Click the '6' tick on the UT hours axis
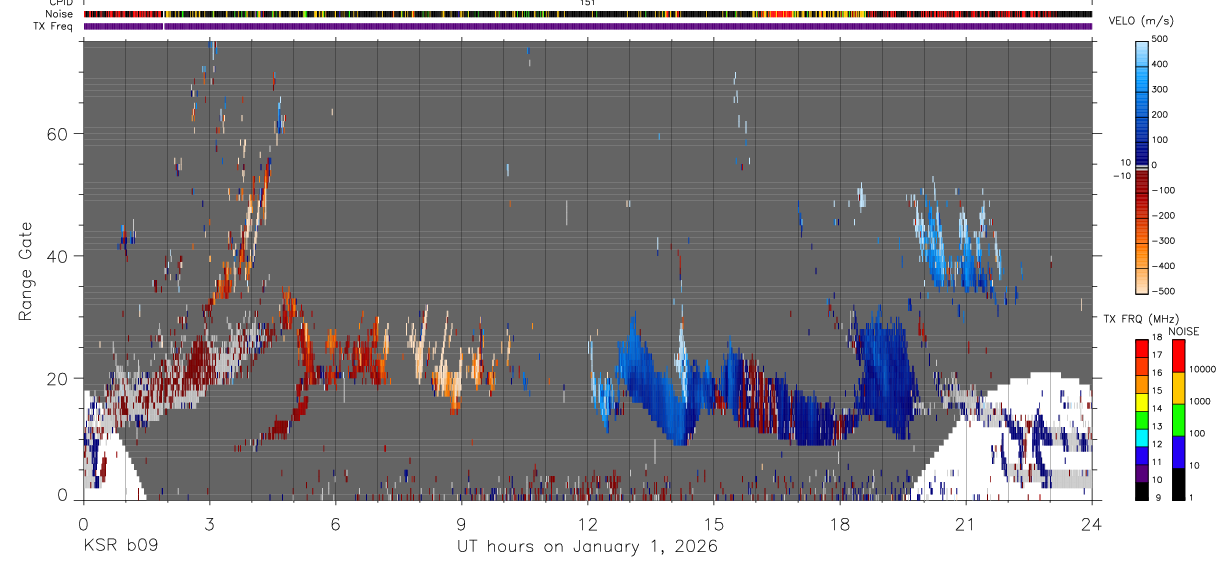Image resolution: width=1228 pixels, height=567 pixels. [x=335, y=523]
